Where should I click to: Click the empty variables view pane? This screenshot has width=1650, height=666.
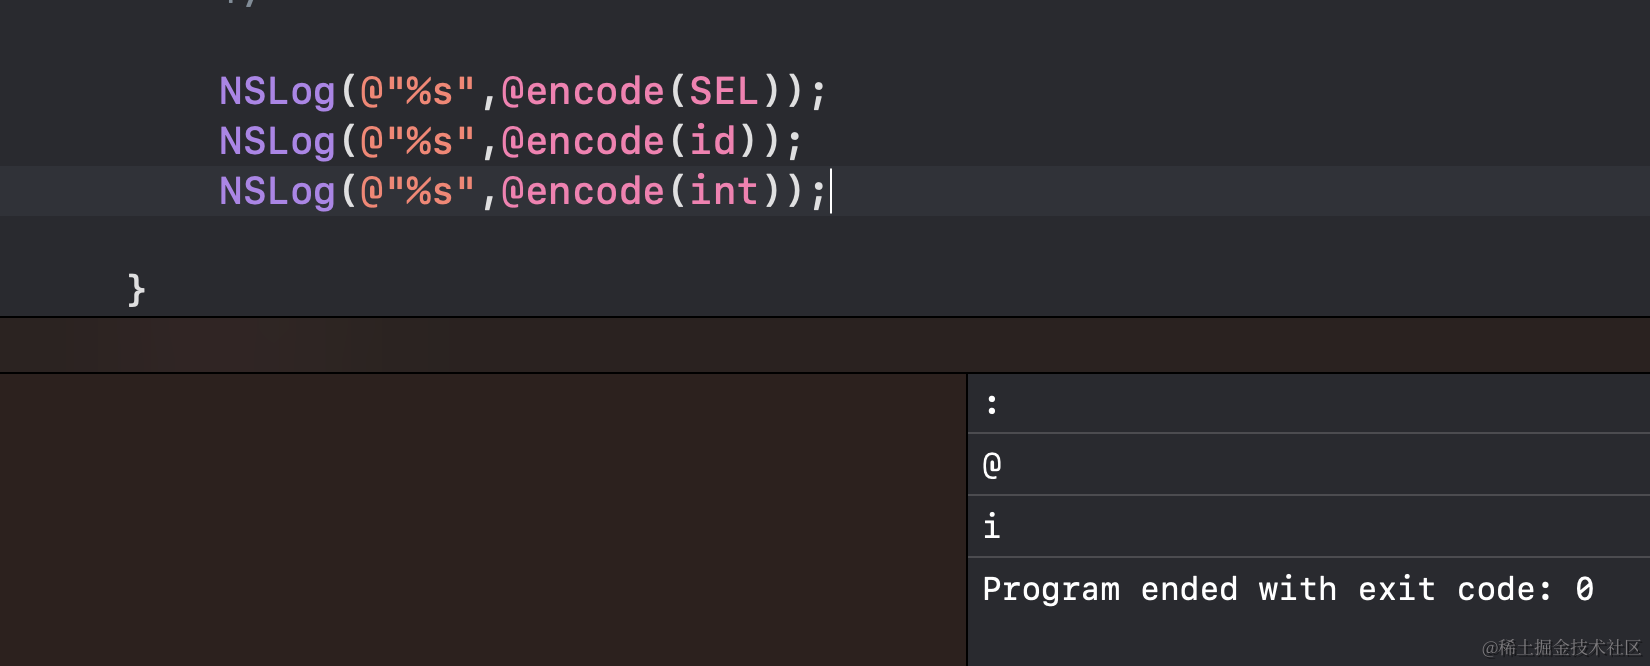pyautogui.click(x=480, y=520)
